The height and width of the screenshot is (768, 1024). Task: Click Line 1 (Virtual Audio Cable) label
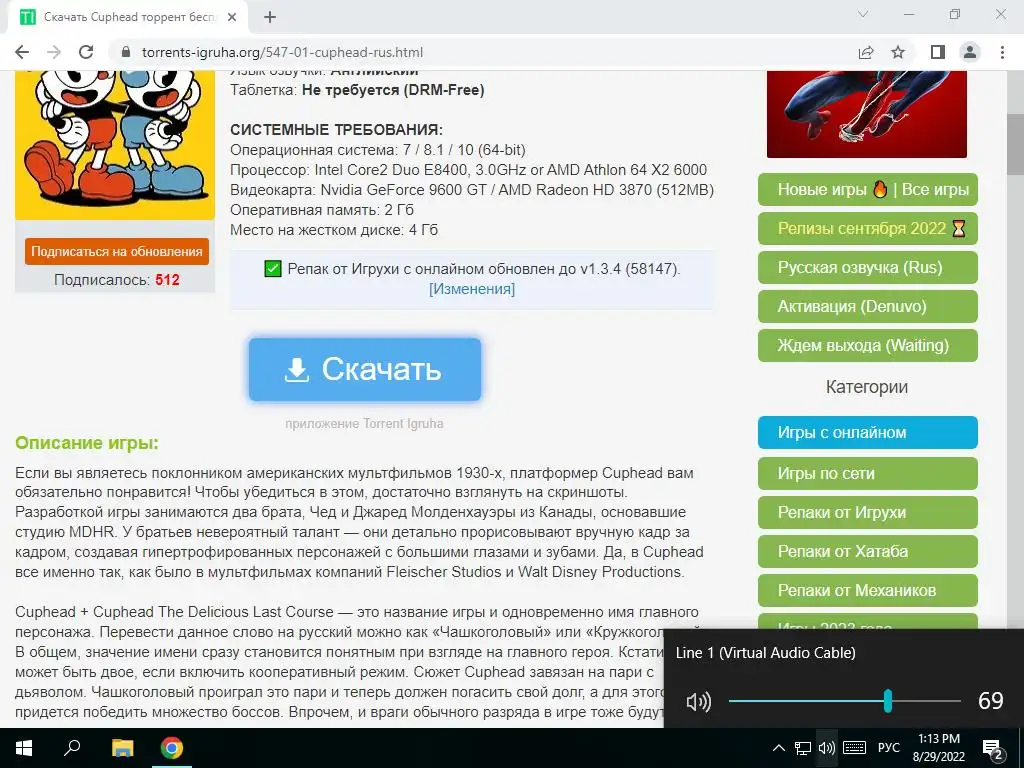765,652
